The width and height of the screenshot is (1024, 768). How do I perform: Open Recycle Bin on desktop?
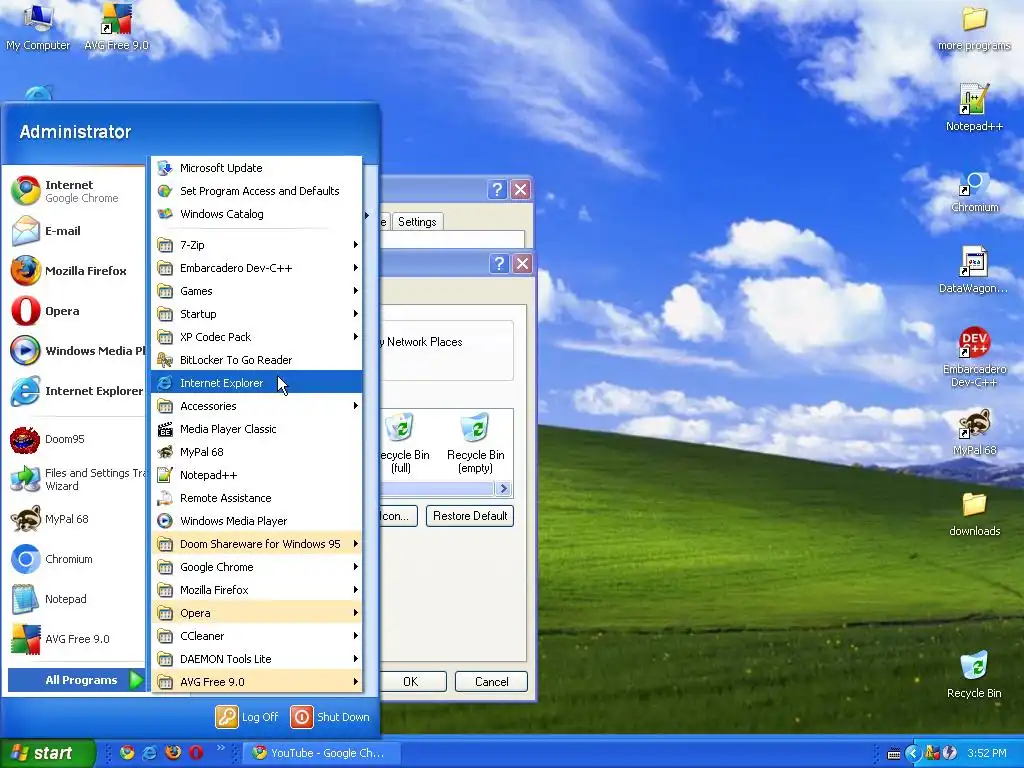click(974, 675)
